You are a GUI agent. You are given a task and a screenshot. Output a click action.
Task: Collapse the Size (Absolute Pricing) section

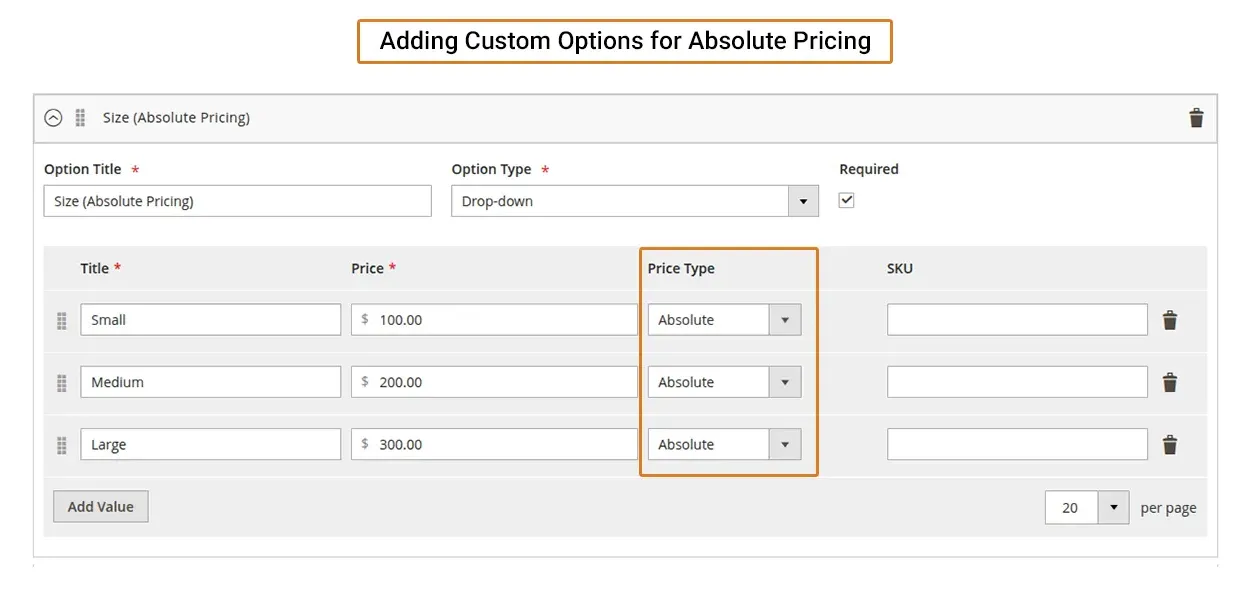coord(54,118)
